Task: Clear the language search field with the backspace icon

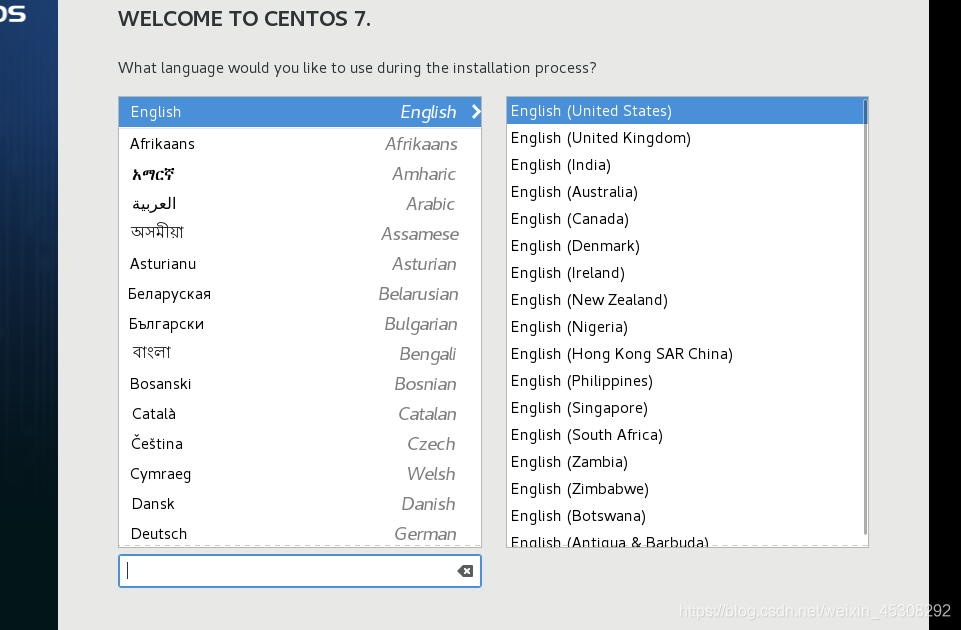Action: tap(465, 571)
